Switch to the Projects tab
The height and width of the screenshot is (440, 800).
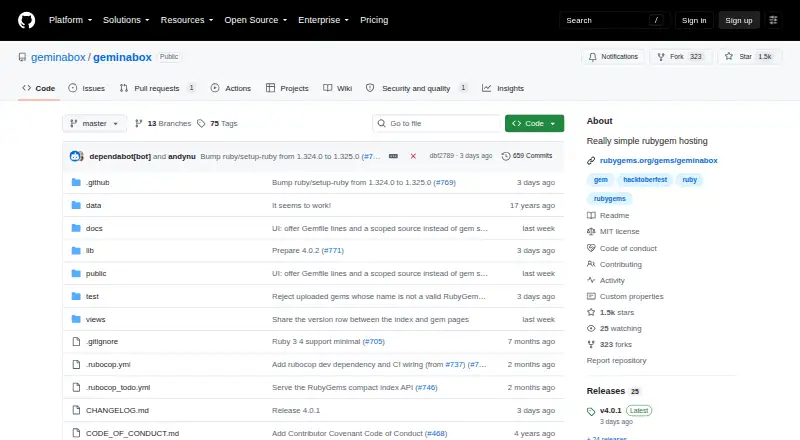pyautogui.click(x=287, y=88)
